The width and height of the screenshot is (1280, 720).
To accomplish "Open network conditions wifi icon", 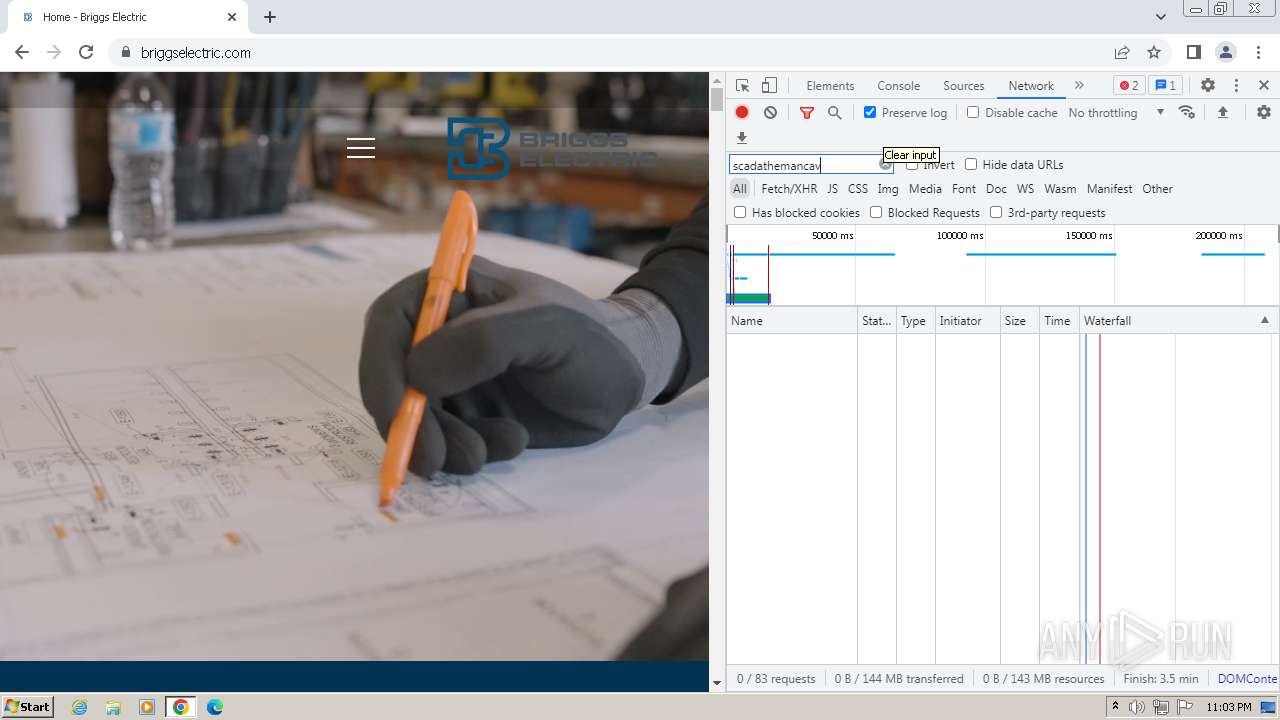I will coord(1187,112).
